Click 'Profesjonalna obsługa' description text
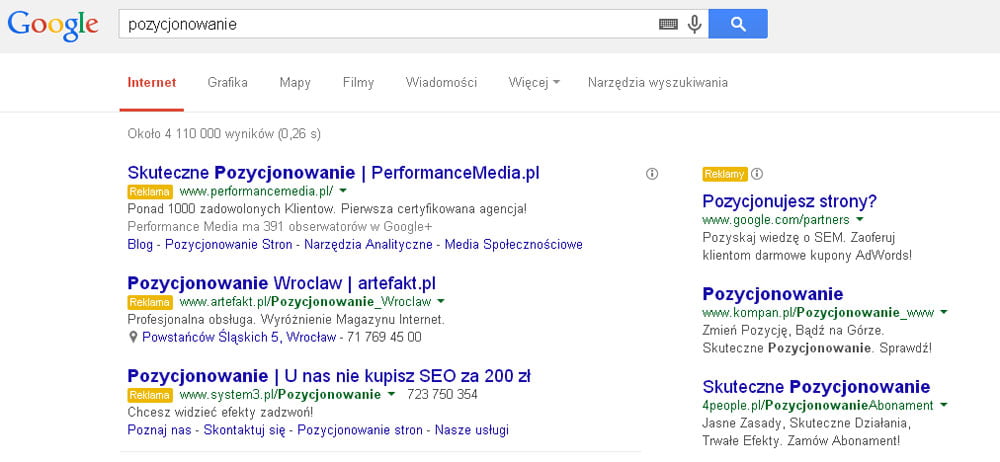The width and height of the screenshot is (1000, 462). (286, 319)
